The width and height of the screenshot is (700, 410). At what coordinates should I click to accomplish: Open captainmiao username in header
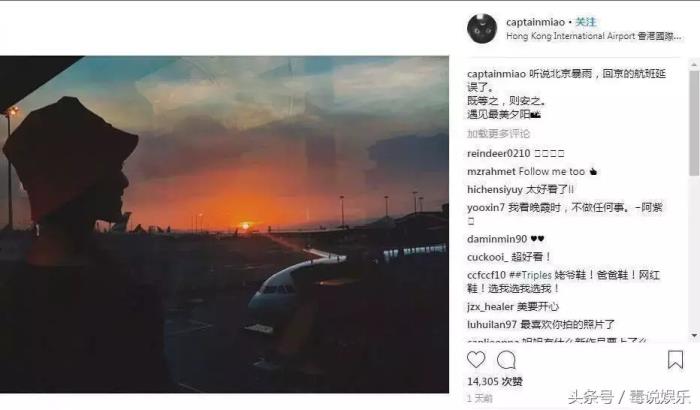coord(535,22)
